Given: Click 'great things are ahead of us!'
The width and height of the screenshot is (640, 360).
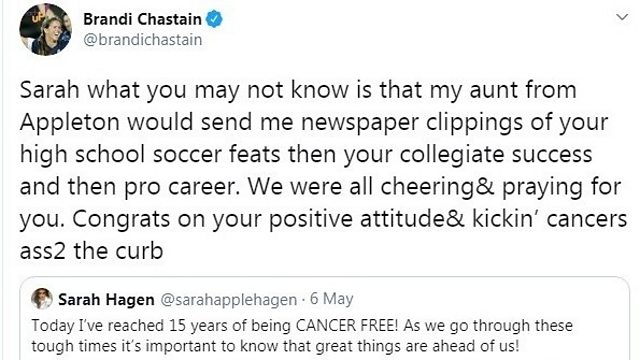Looking at the screenshot, I should tap(418, 346).
